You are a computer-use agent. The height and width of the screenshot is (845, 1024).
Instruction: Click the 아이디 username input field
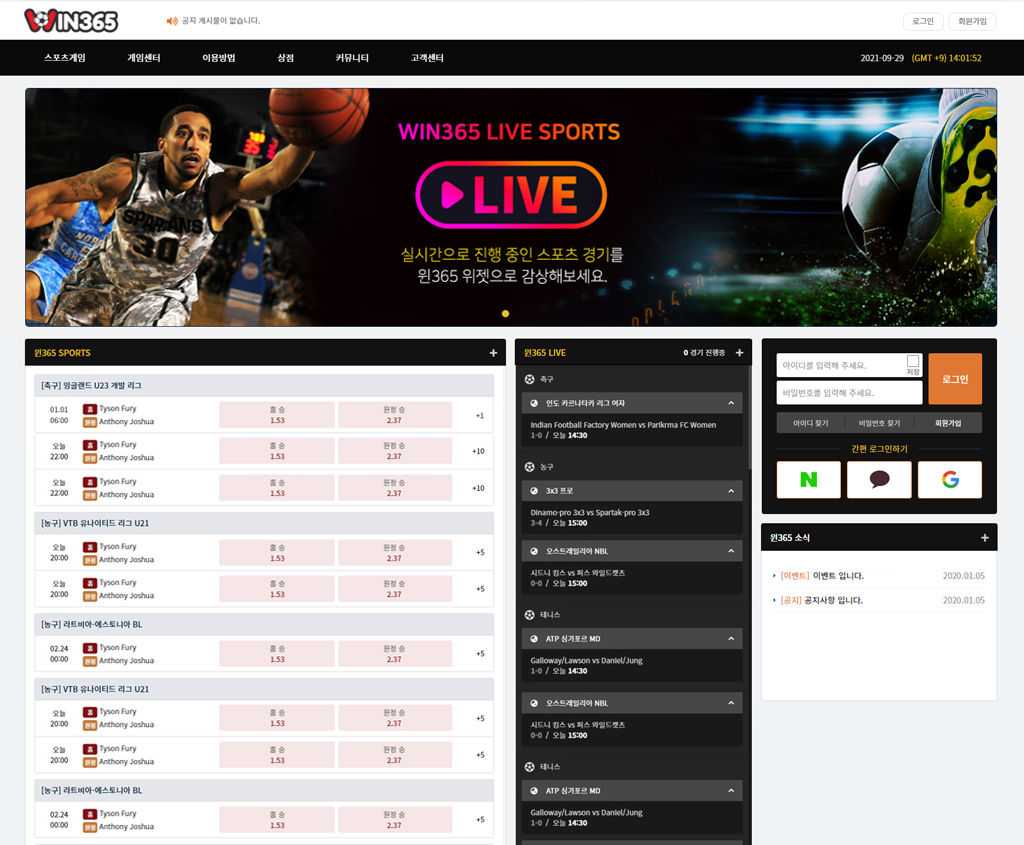(840, 366)
